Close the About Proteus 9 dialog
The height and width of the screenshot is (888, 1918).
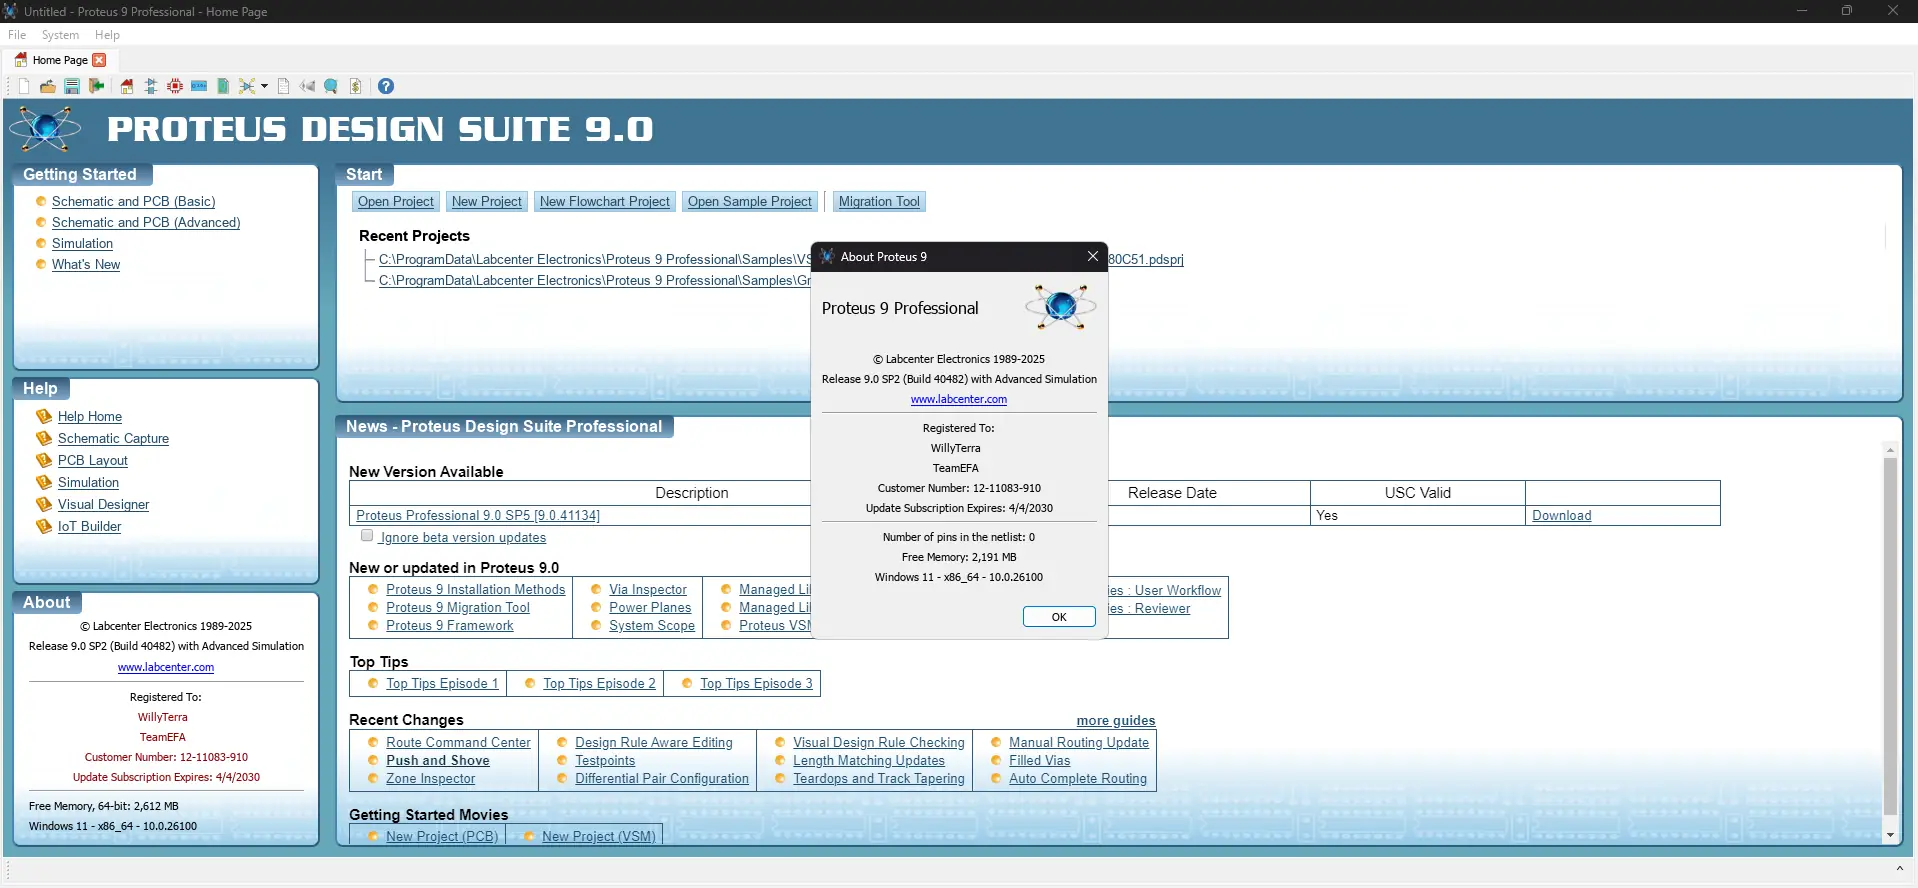coord(1093,257)
